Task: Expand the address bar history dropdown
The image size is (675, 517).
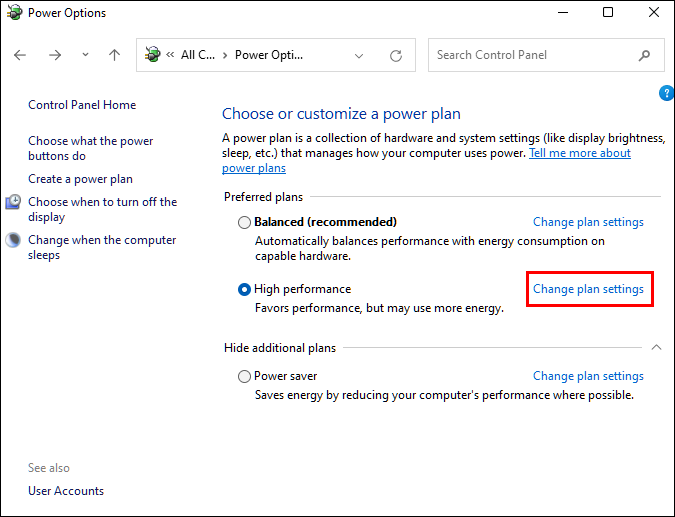Action: (360, 56)
